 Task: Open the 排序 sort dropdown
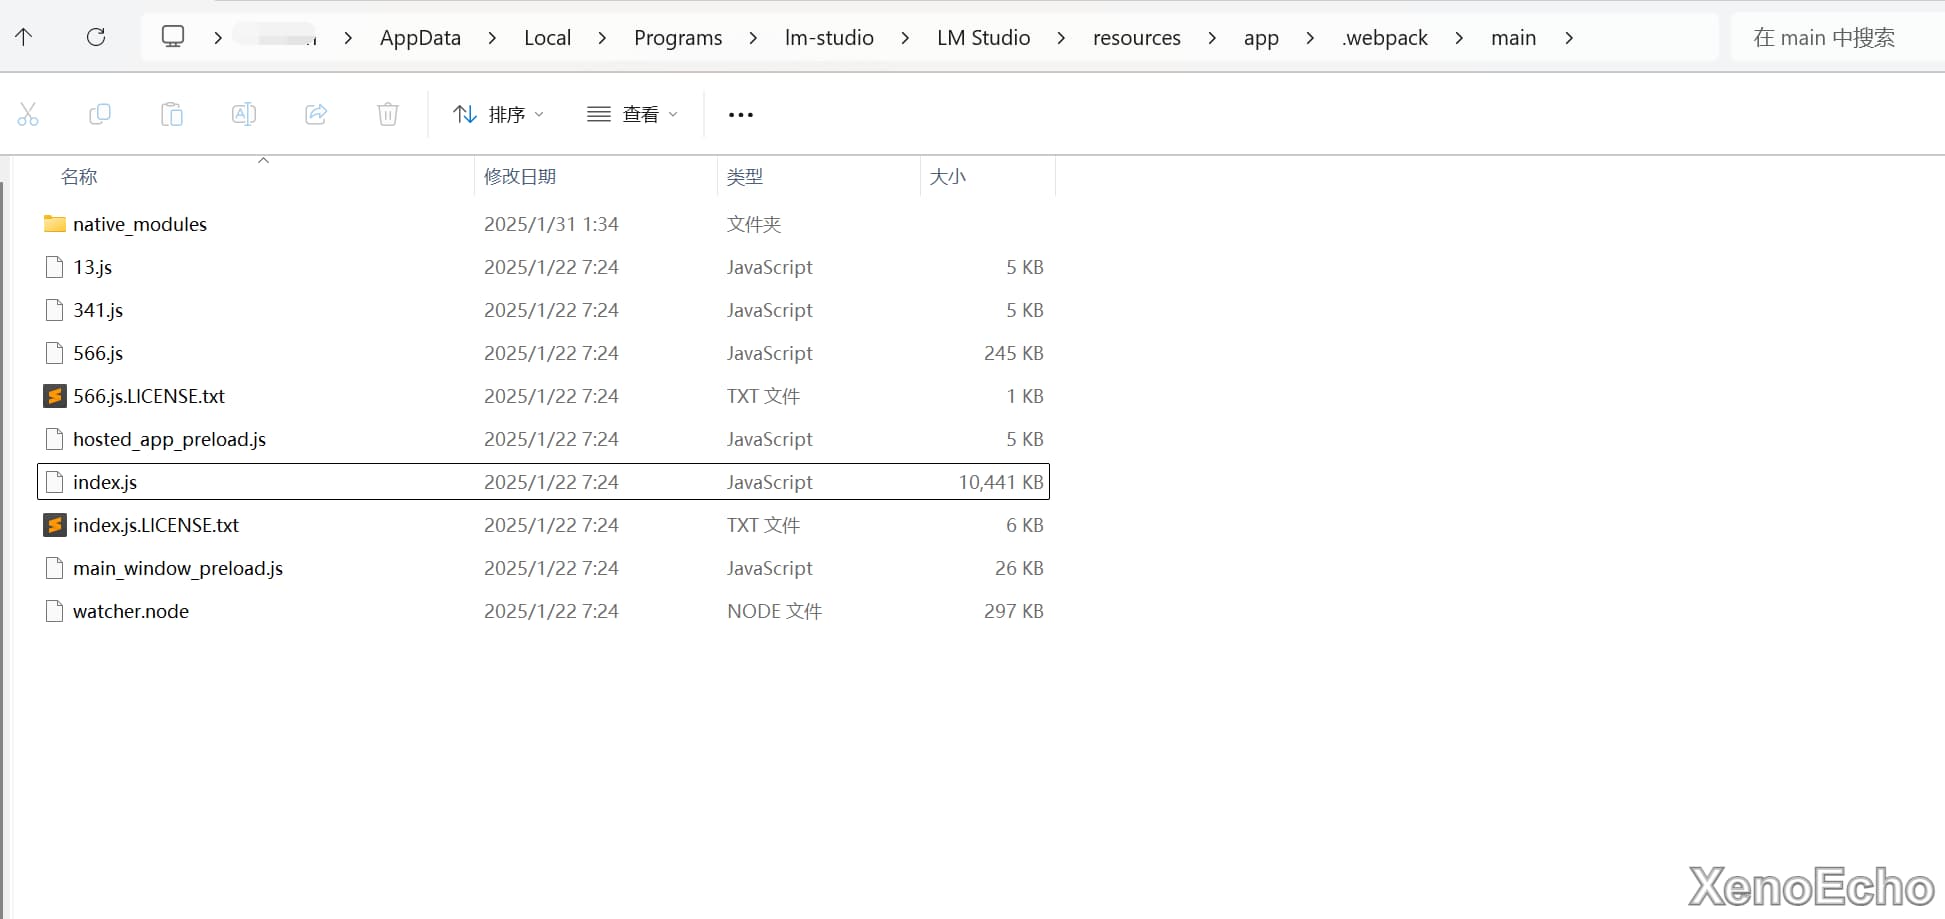tap(498, 115)
